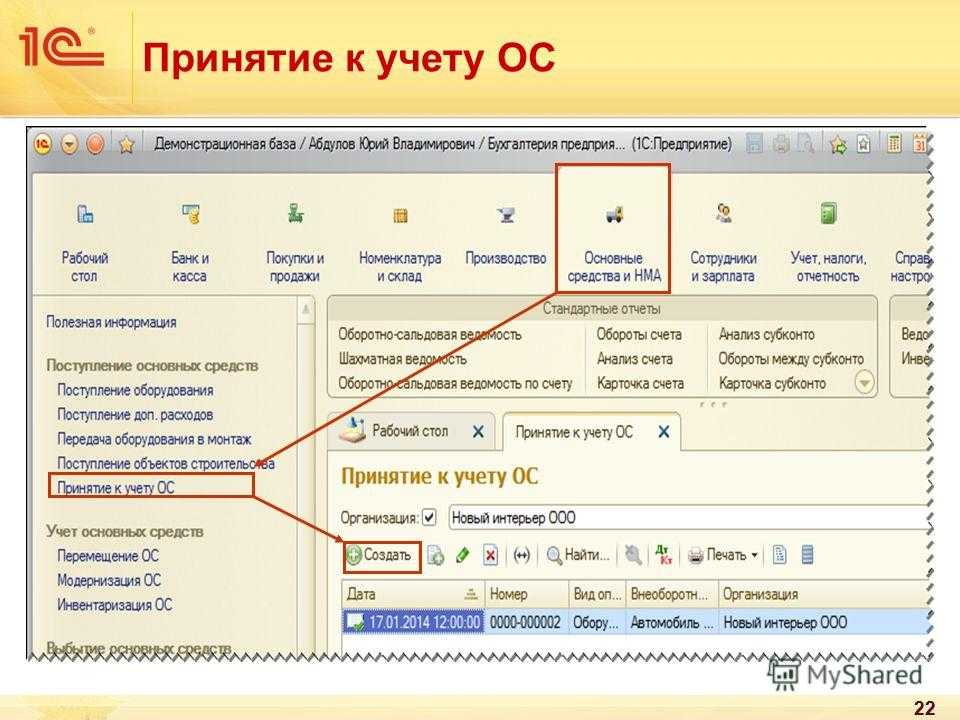960x720 pixels.
Task: Click the Организация input field
Action: (x=688, y=518)
